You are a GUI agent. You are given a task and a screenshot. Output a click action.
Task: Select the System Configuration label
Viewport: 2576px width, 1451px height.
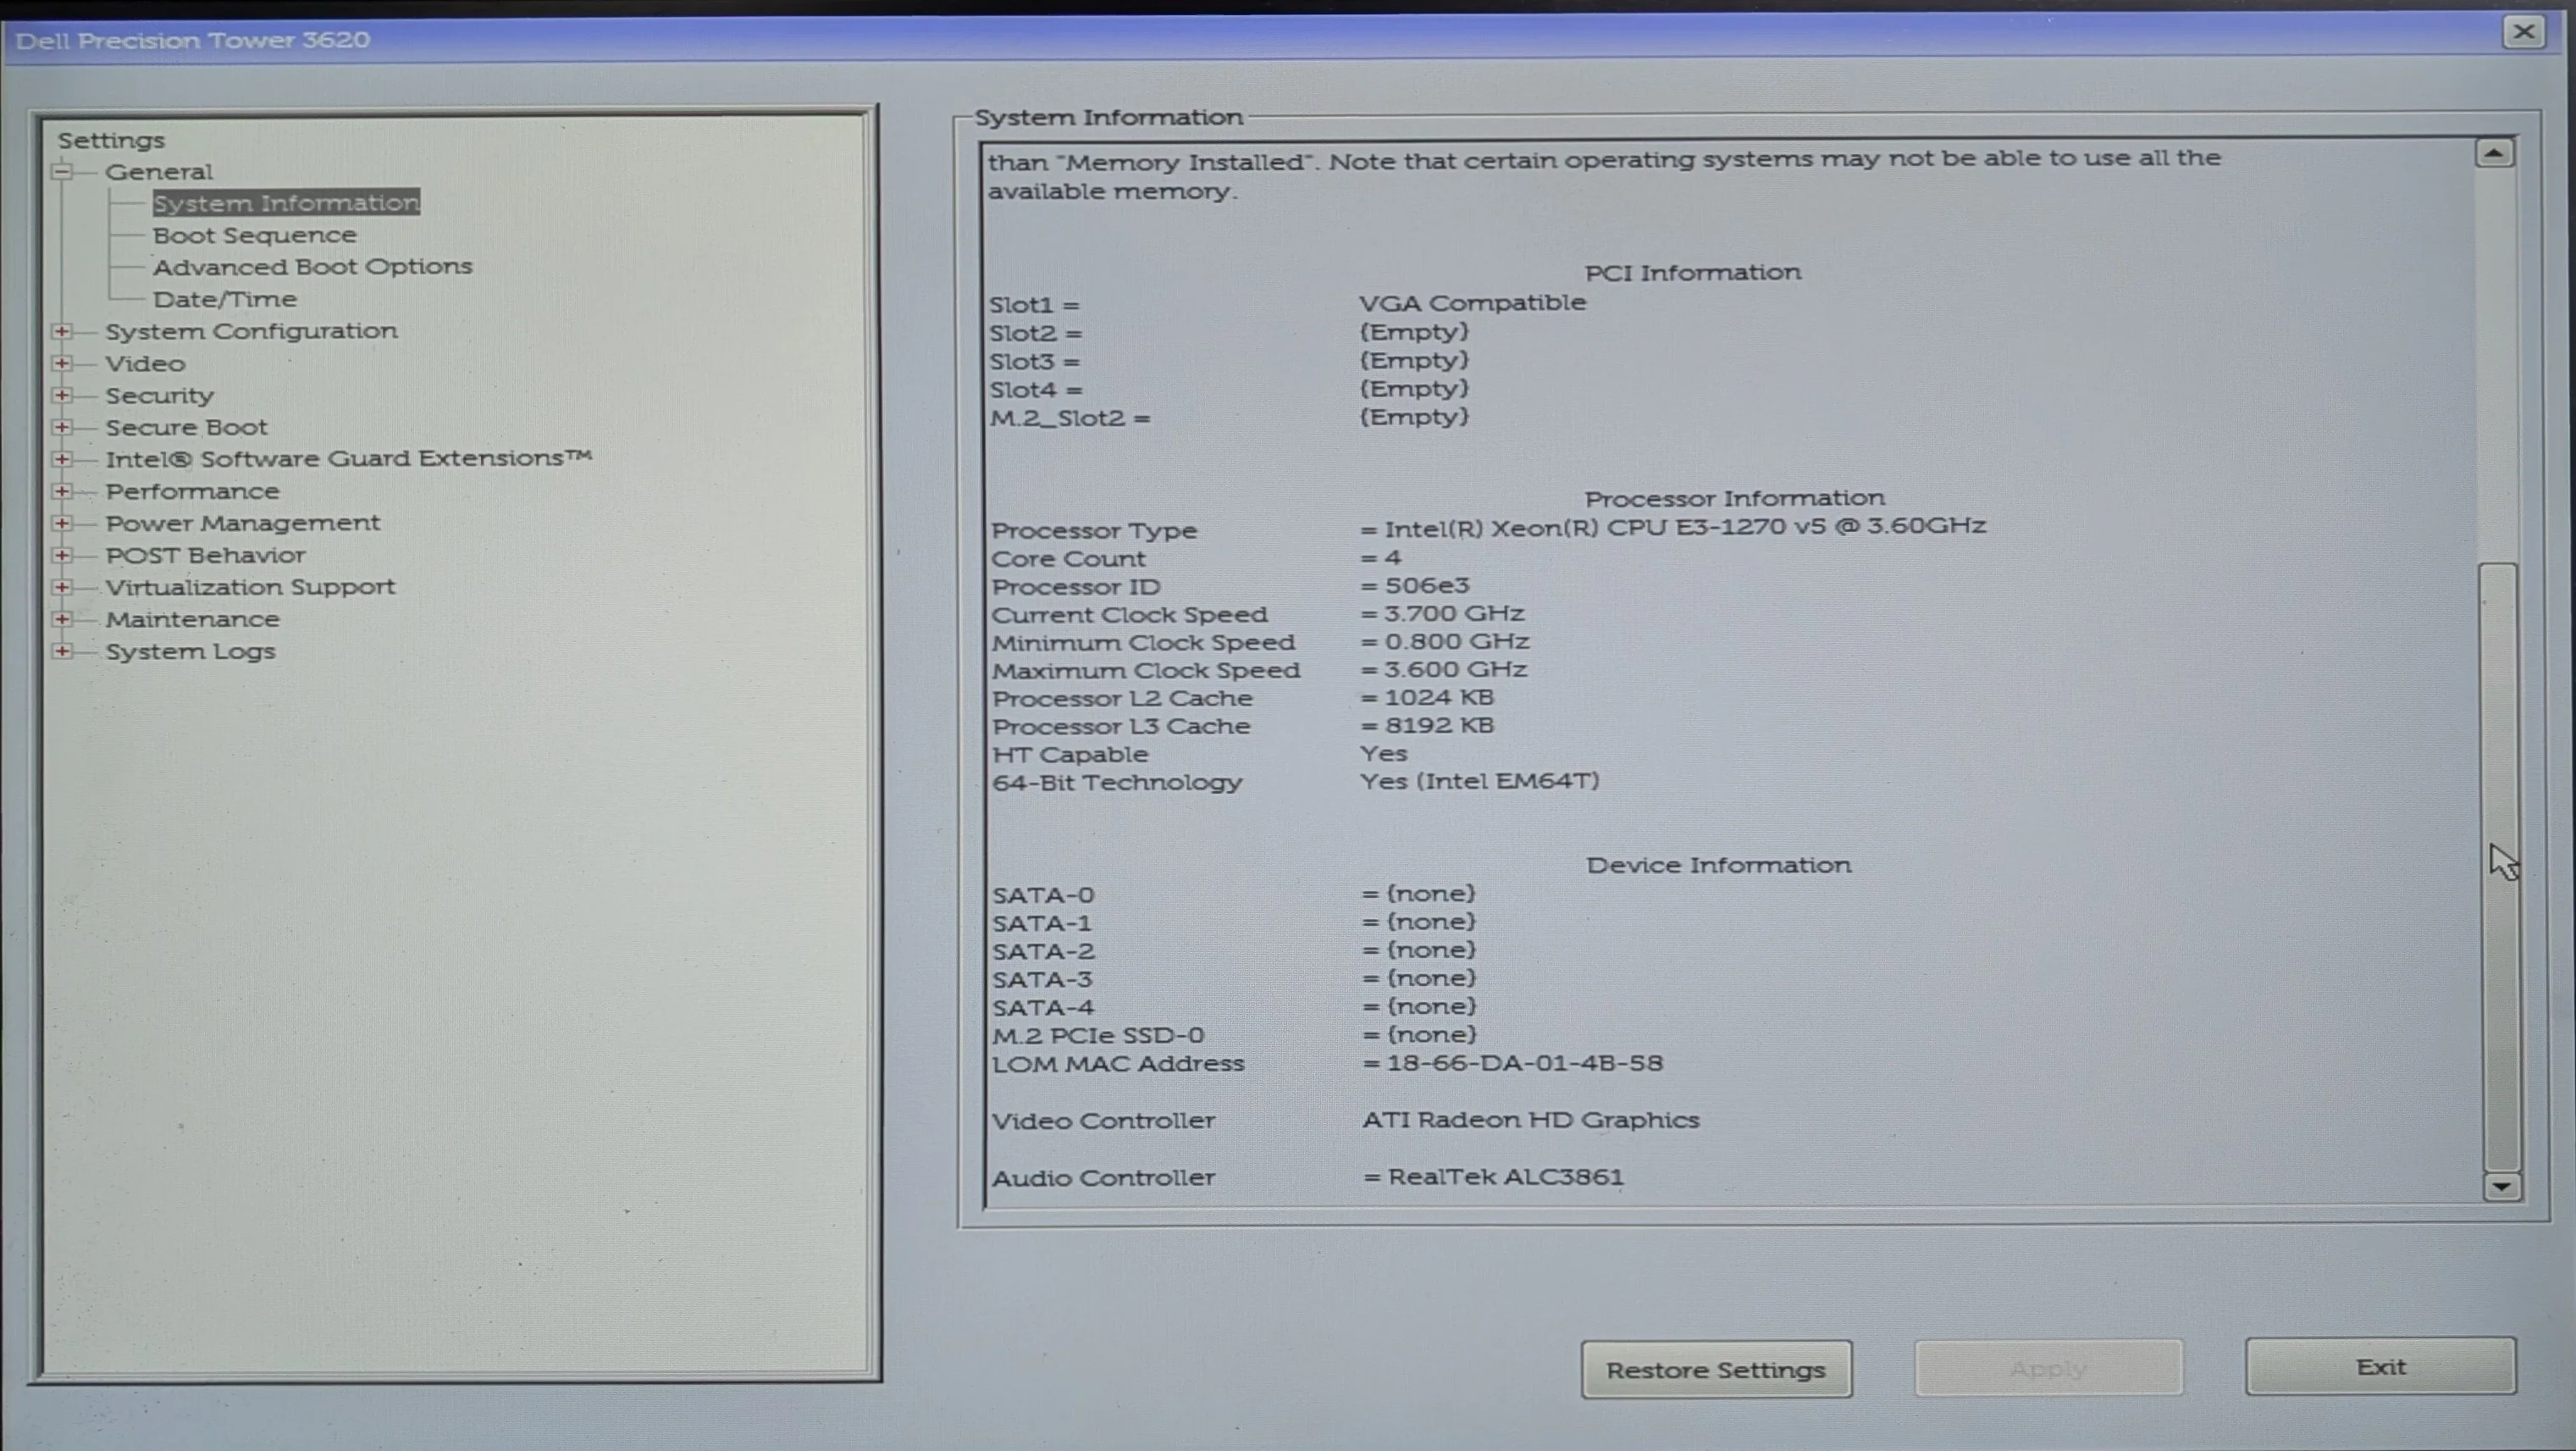251,331
